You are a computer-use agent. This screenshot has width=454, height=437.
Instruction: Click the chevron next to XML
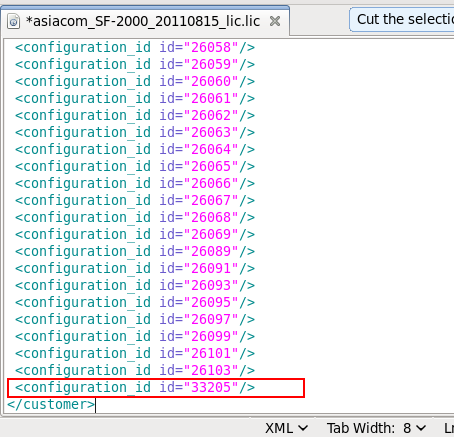click(x=303, y=428)
